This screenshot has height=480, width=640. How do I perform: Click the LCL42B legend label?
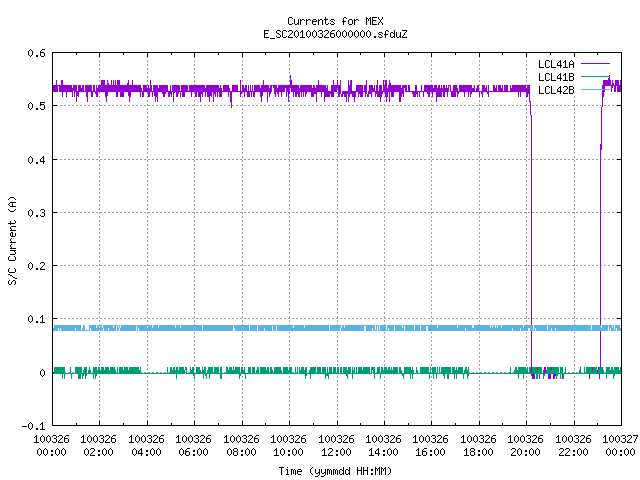coord(556,90)
